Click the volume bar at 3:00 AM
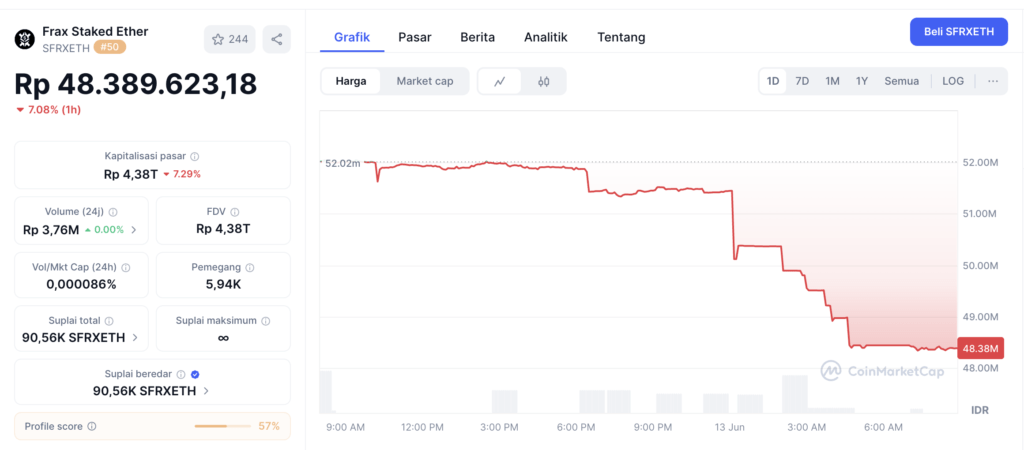The height and width of the screenshot is (450, 1024). point(795,394)
